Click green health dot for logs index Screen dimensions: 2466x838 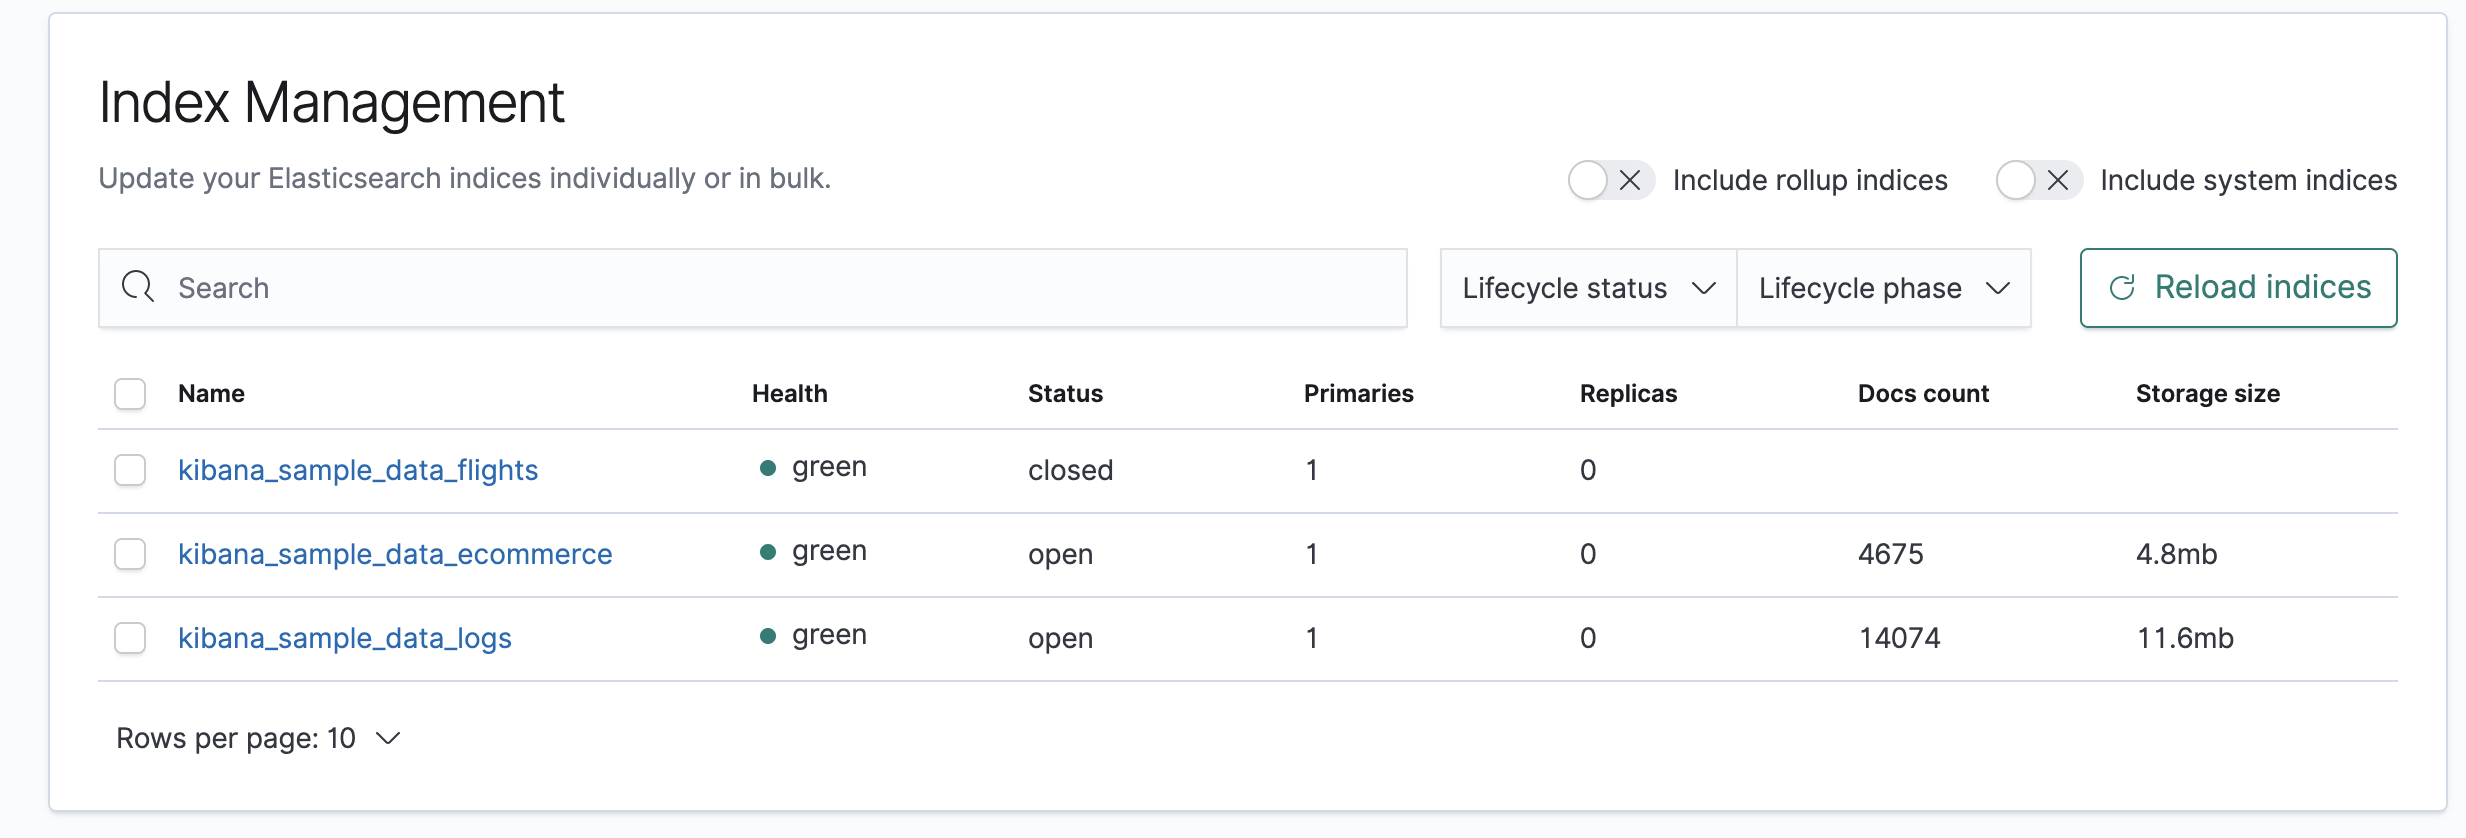[768, 636]
